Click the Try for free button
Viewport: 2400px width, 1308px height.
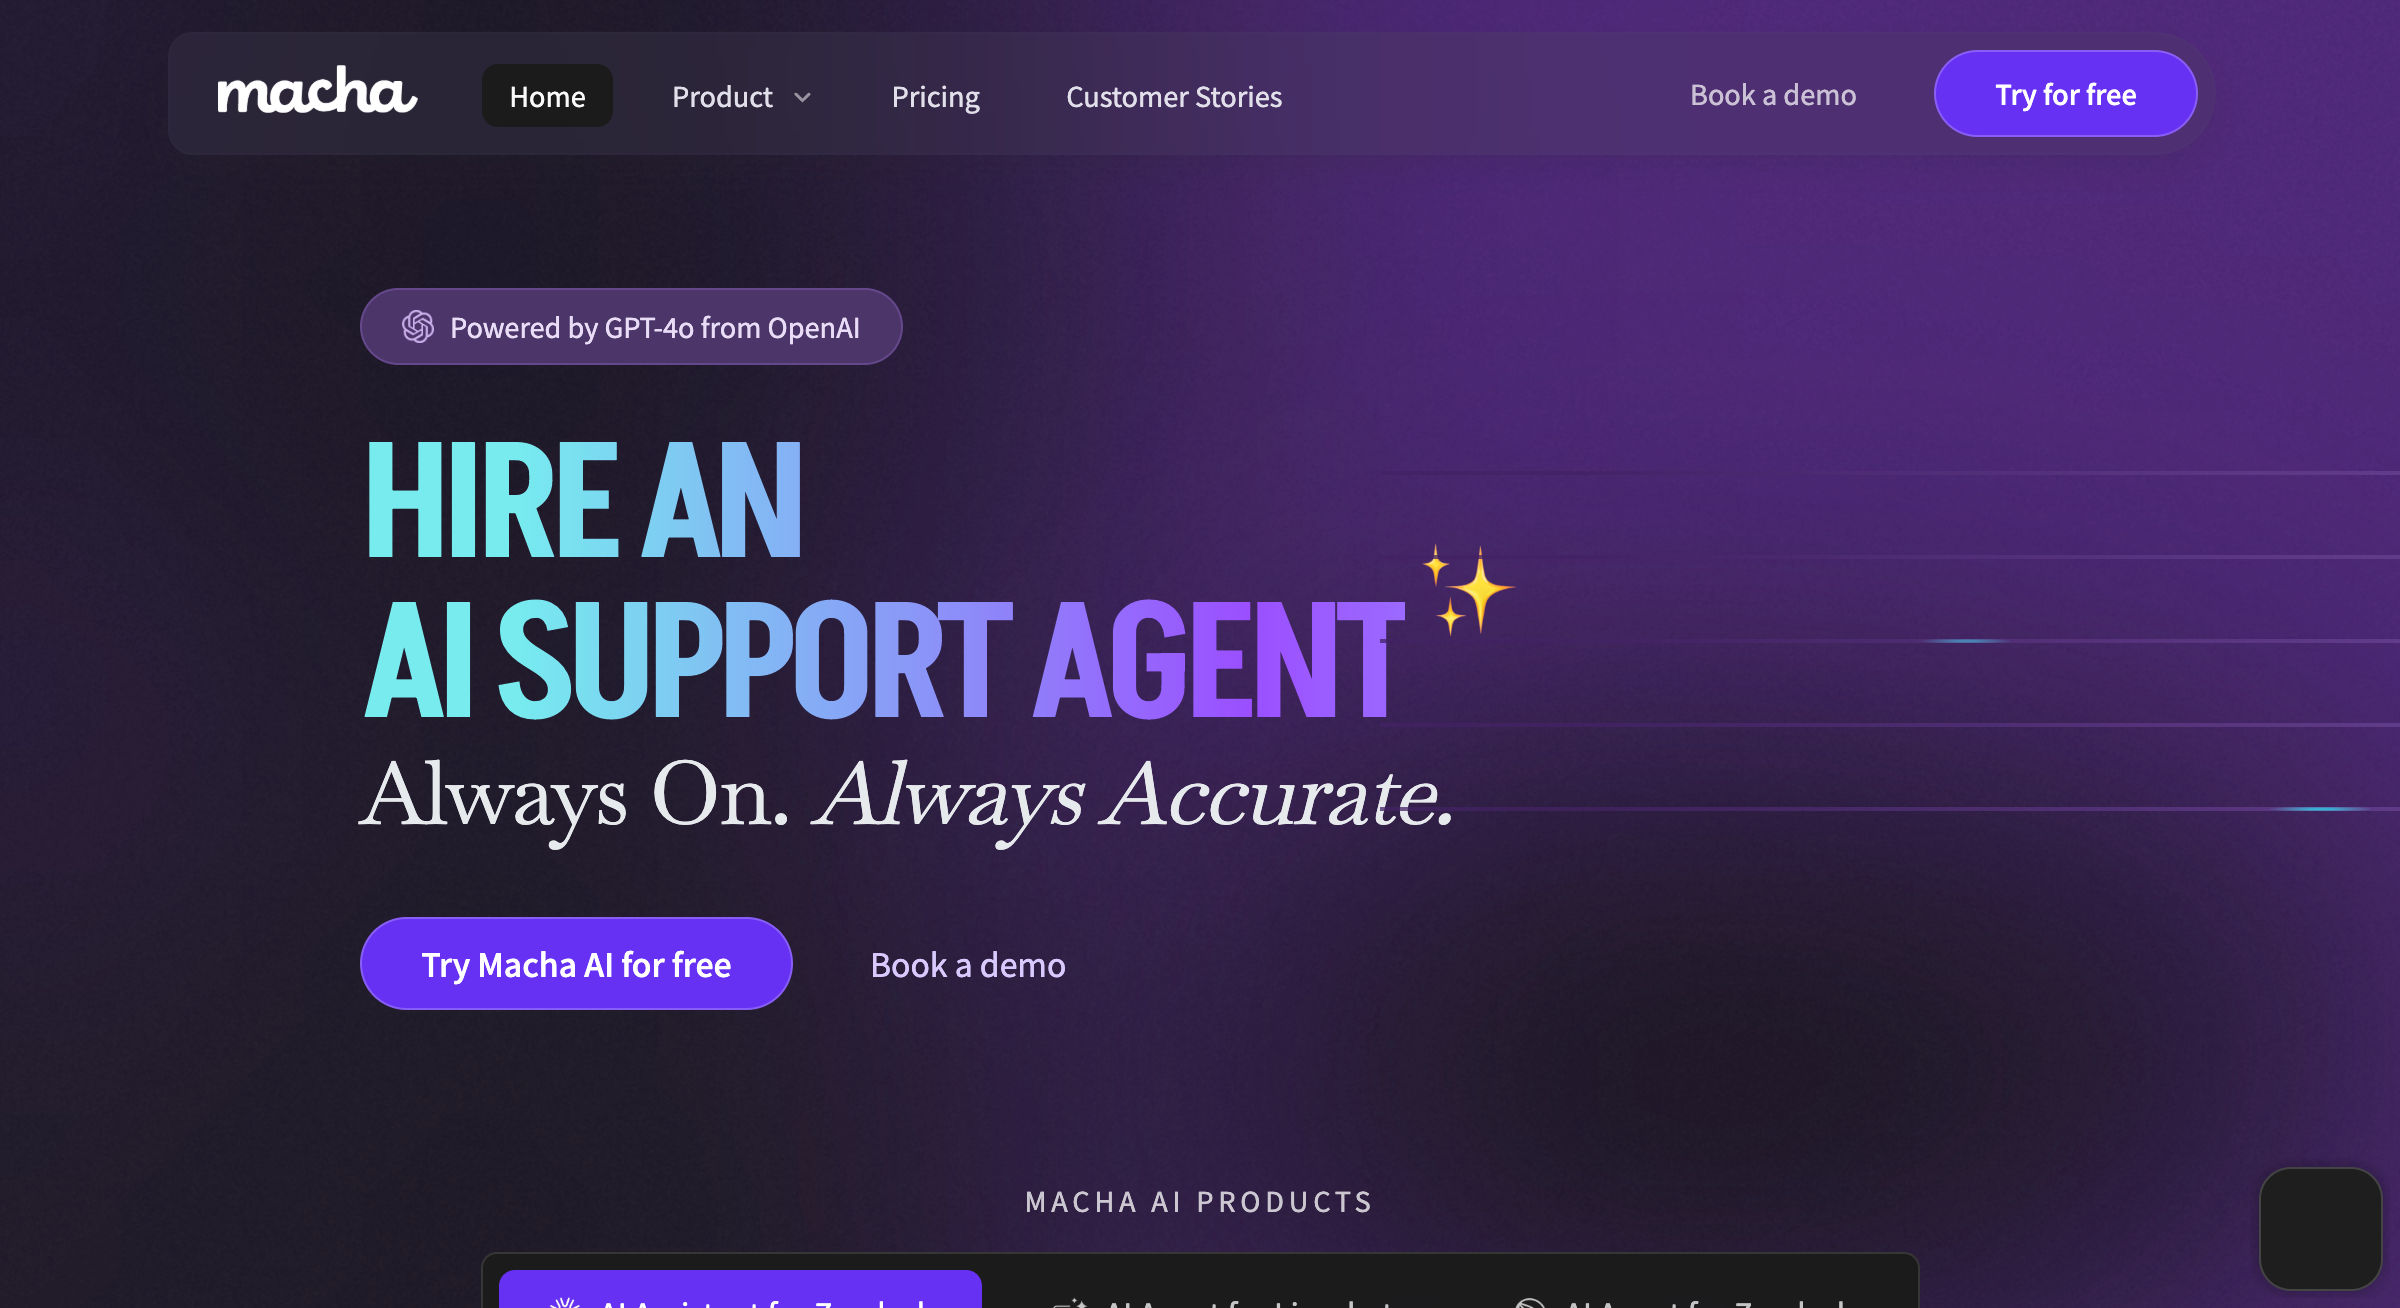coord(2065,94)
